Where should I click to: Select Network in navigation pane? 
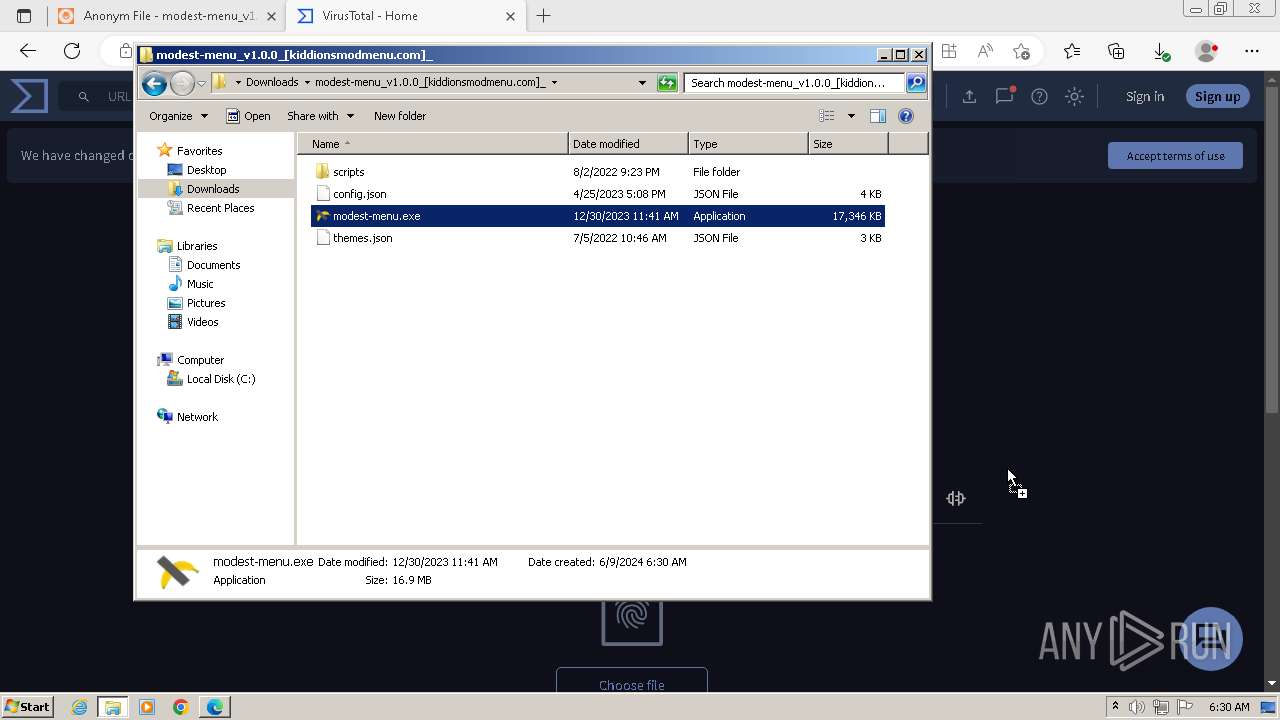(196, 417)
